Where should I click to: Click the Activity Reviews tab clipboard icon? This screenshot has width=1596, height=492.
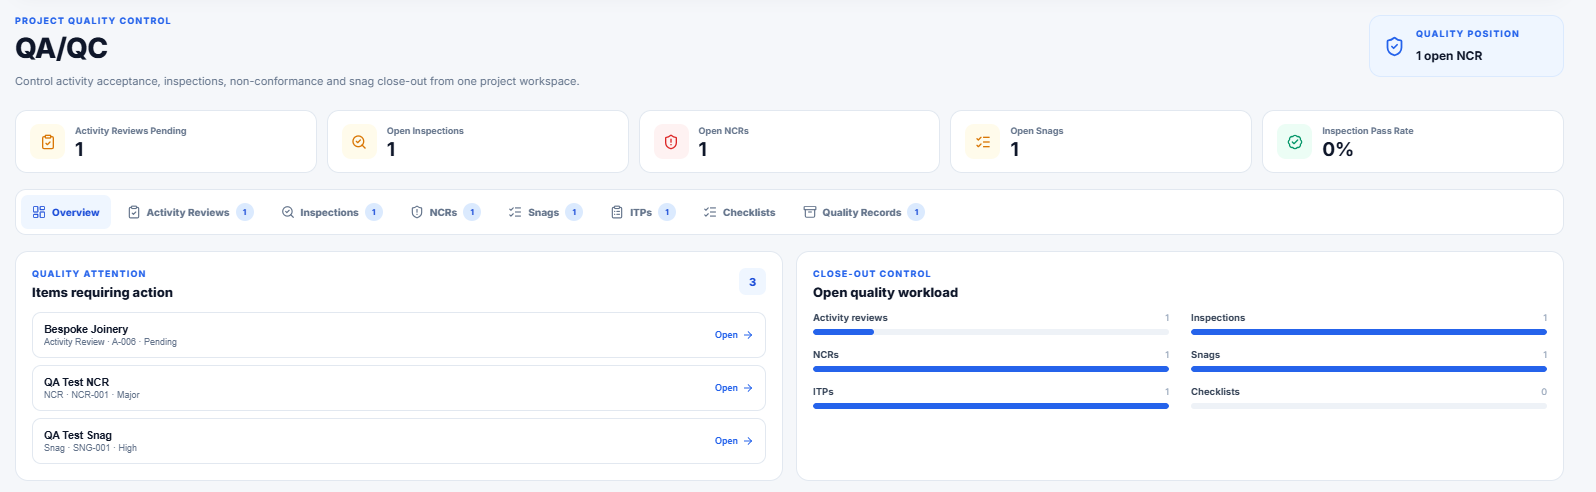click(134, 212)
